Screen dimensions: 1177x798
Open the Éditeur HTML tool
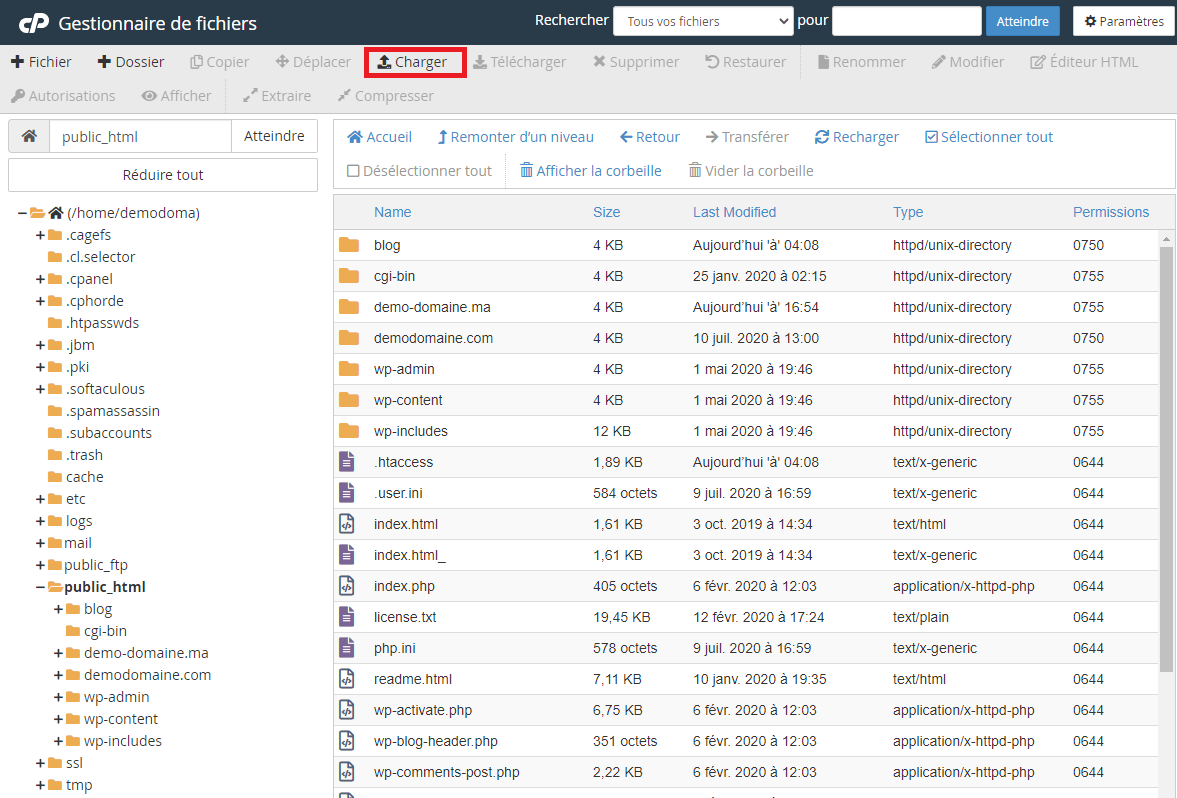pyautogui.click(x=1084, y=62)
